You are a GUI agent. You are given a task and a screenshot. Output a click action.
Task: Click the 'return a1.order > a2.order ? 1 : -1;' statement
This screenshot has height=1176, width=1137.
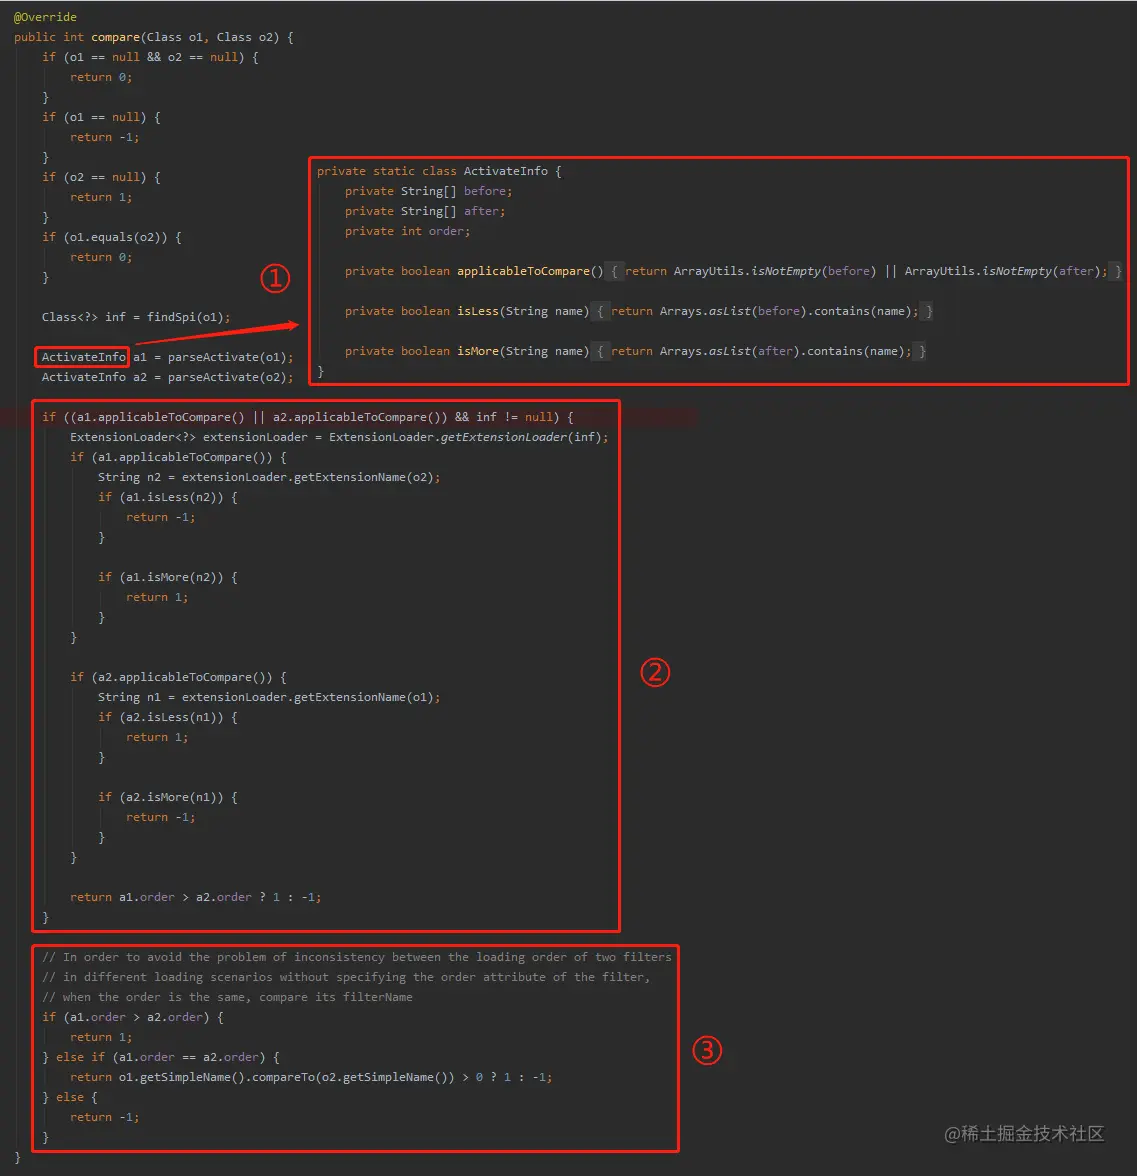(x=196, y=897)
